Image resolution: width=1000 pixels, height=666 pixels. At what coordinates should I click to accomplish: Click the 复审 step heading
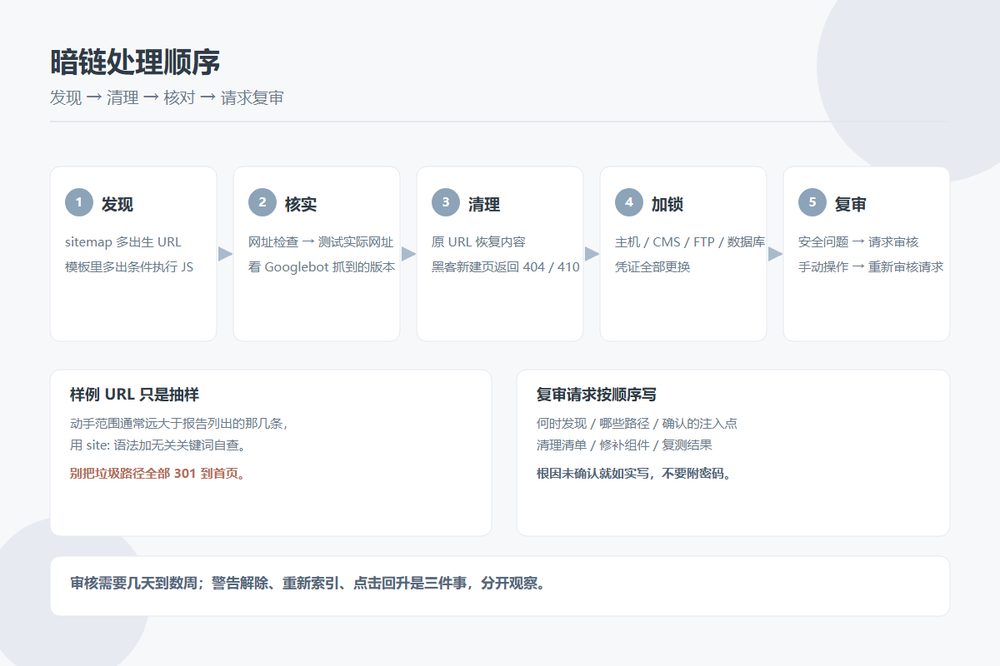[851, 204]
